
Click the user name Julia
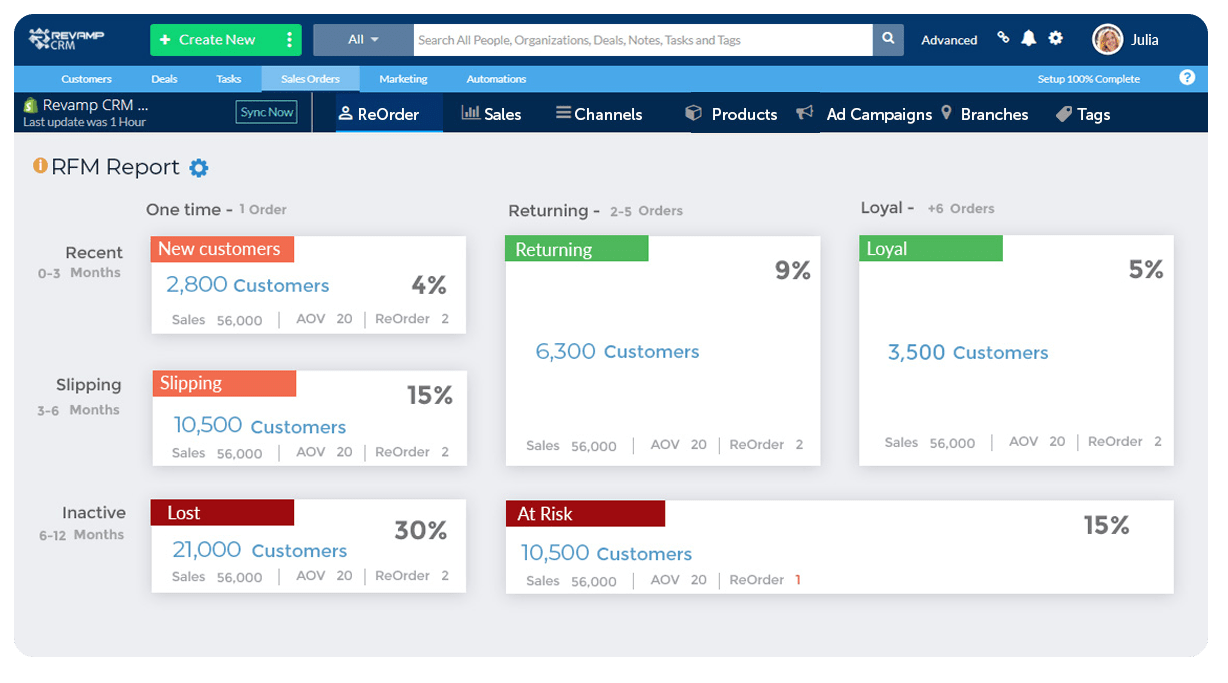point(1145,40)
